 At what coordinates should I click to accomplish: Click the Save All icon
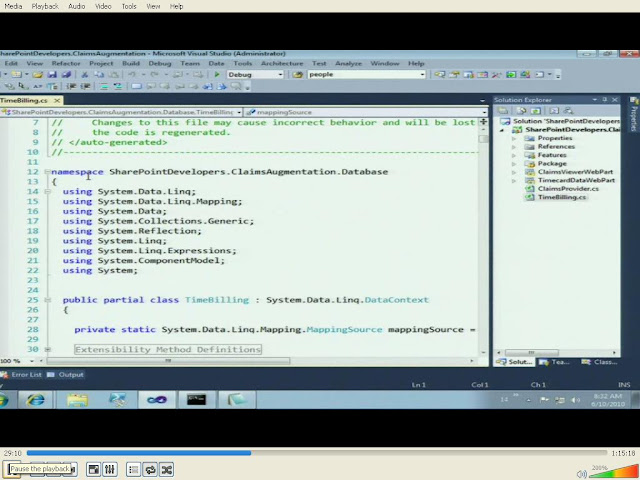(x=66, y=74)
